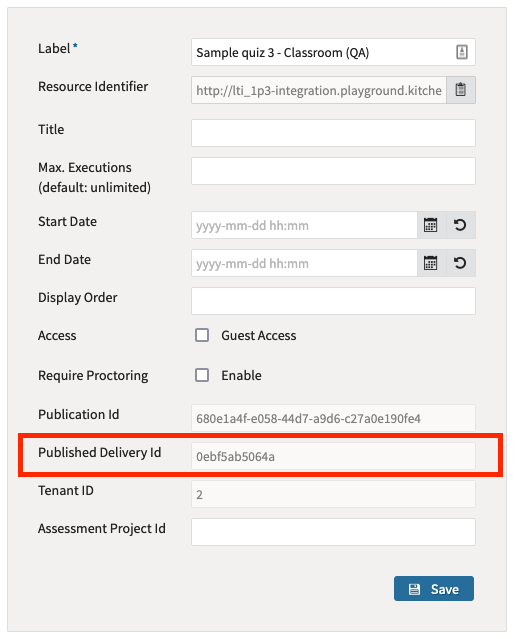Click the icon inside the Label field

coord(461,52)
